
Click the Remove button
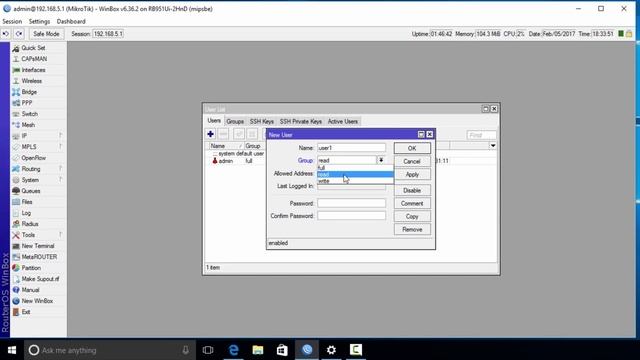(412, 229)
